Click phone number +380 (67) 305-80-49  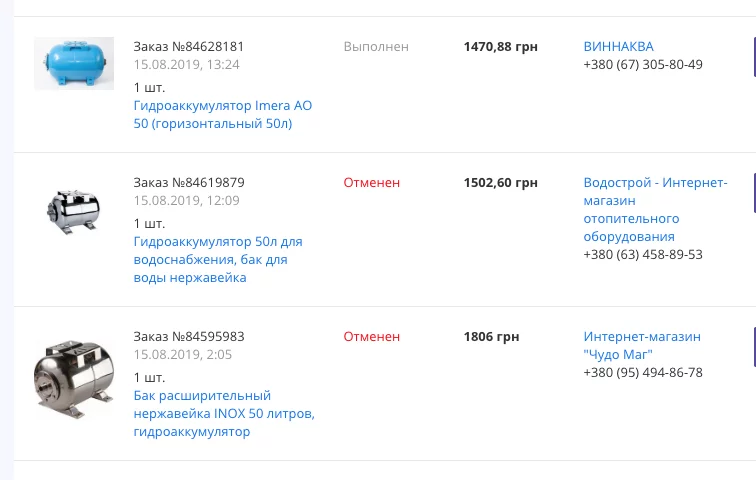[x=643, y=65]
